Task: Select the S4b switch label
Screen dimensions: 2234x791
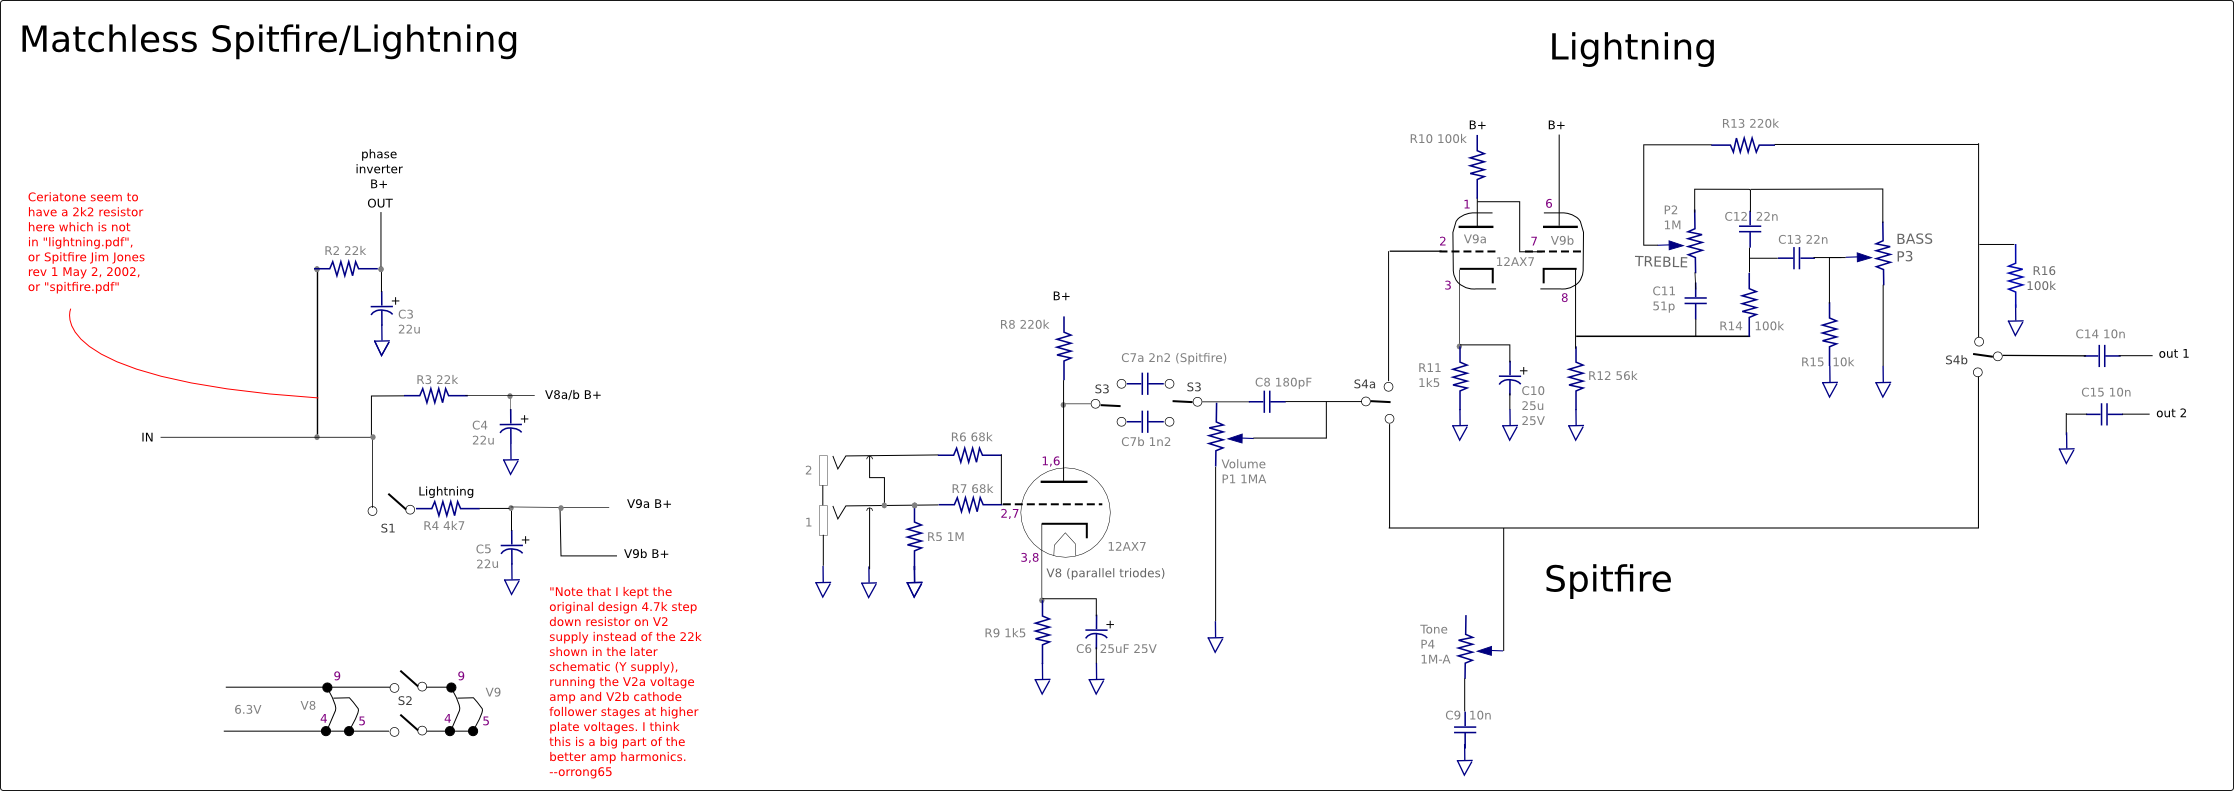Action: click(1956, 360)
